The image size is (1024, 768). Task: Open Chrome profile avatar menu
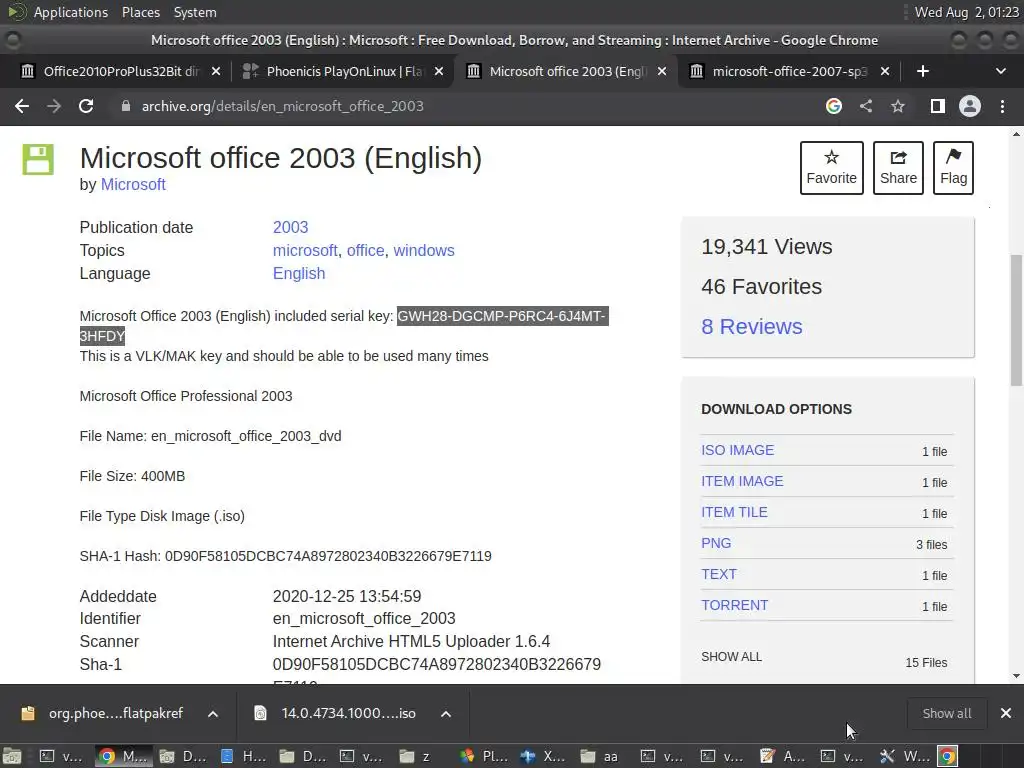(970, 106)
